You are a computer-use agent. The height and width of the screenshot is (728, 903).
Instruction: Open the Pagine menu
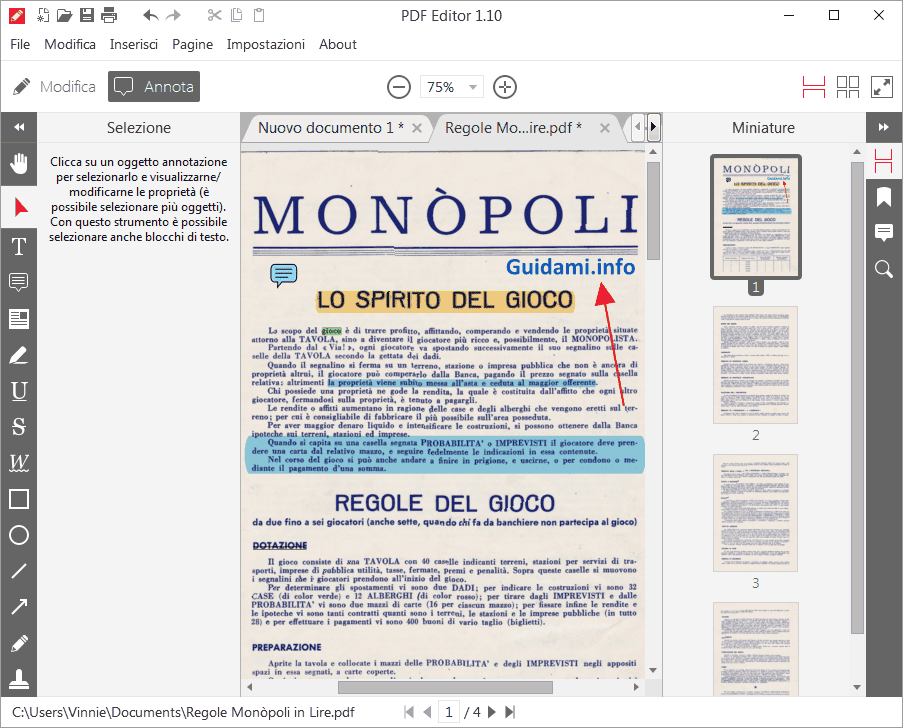coord(192,44)
